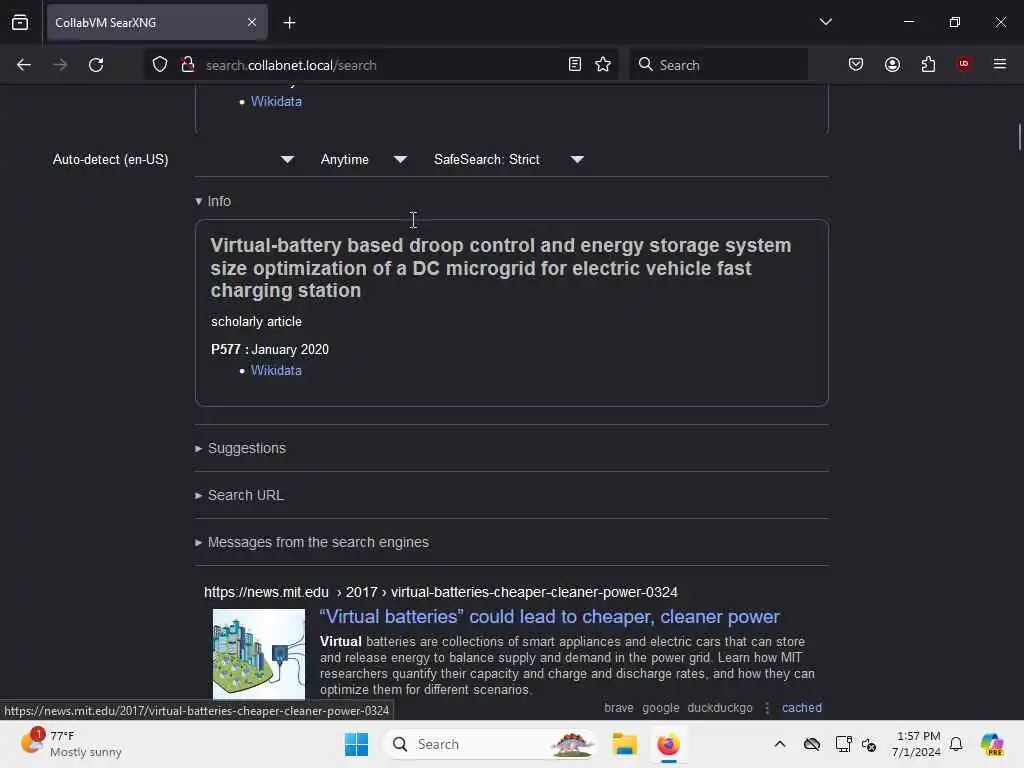Show hidden system tray icons
Image resolution: width=1024 pixels, height=768 pixels.
click(x=780, y=744)
